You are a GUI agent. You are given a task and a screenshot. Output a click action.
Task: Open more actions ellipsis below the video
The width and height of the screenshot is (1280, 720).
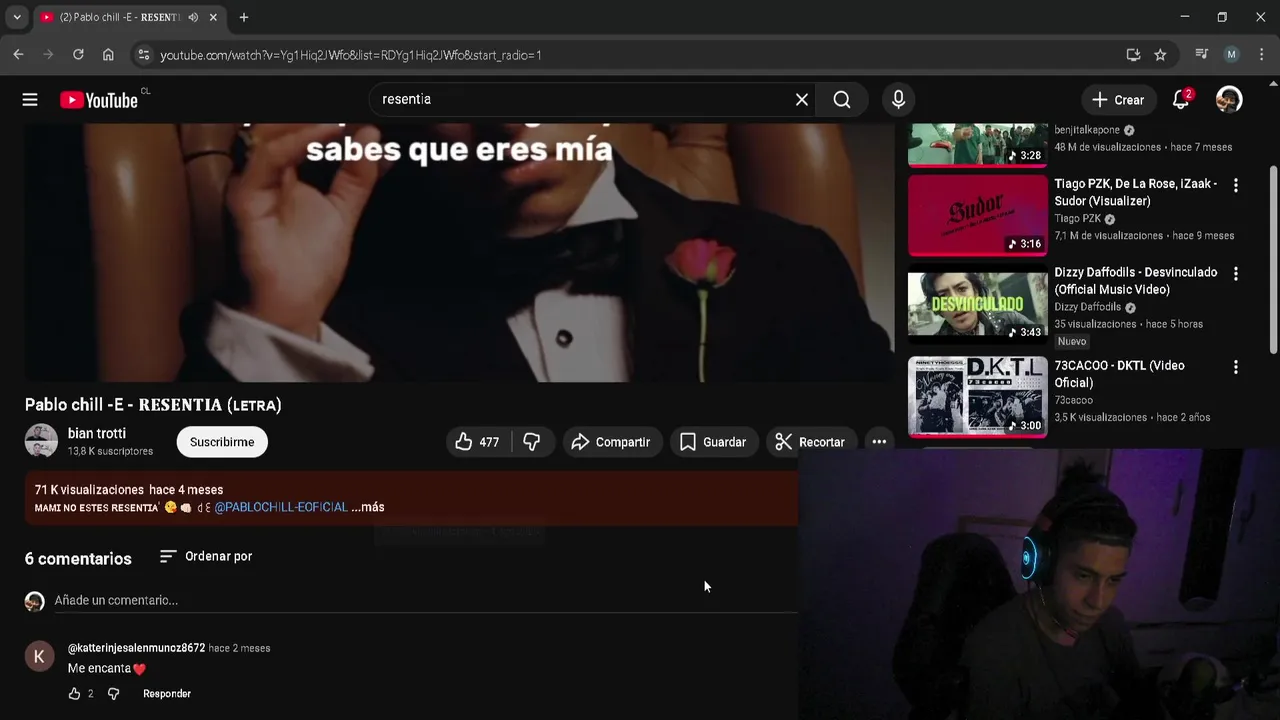click(x=879, y=442)
